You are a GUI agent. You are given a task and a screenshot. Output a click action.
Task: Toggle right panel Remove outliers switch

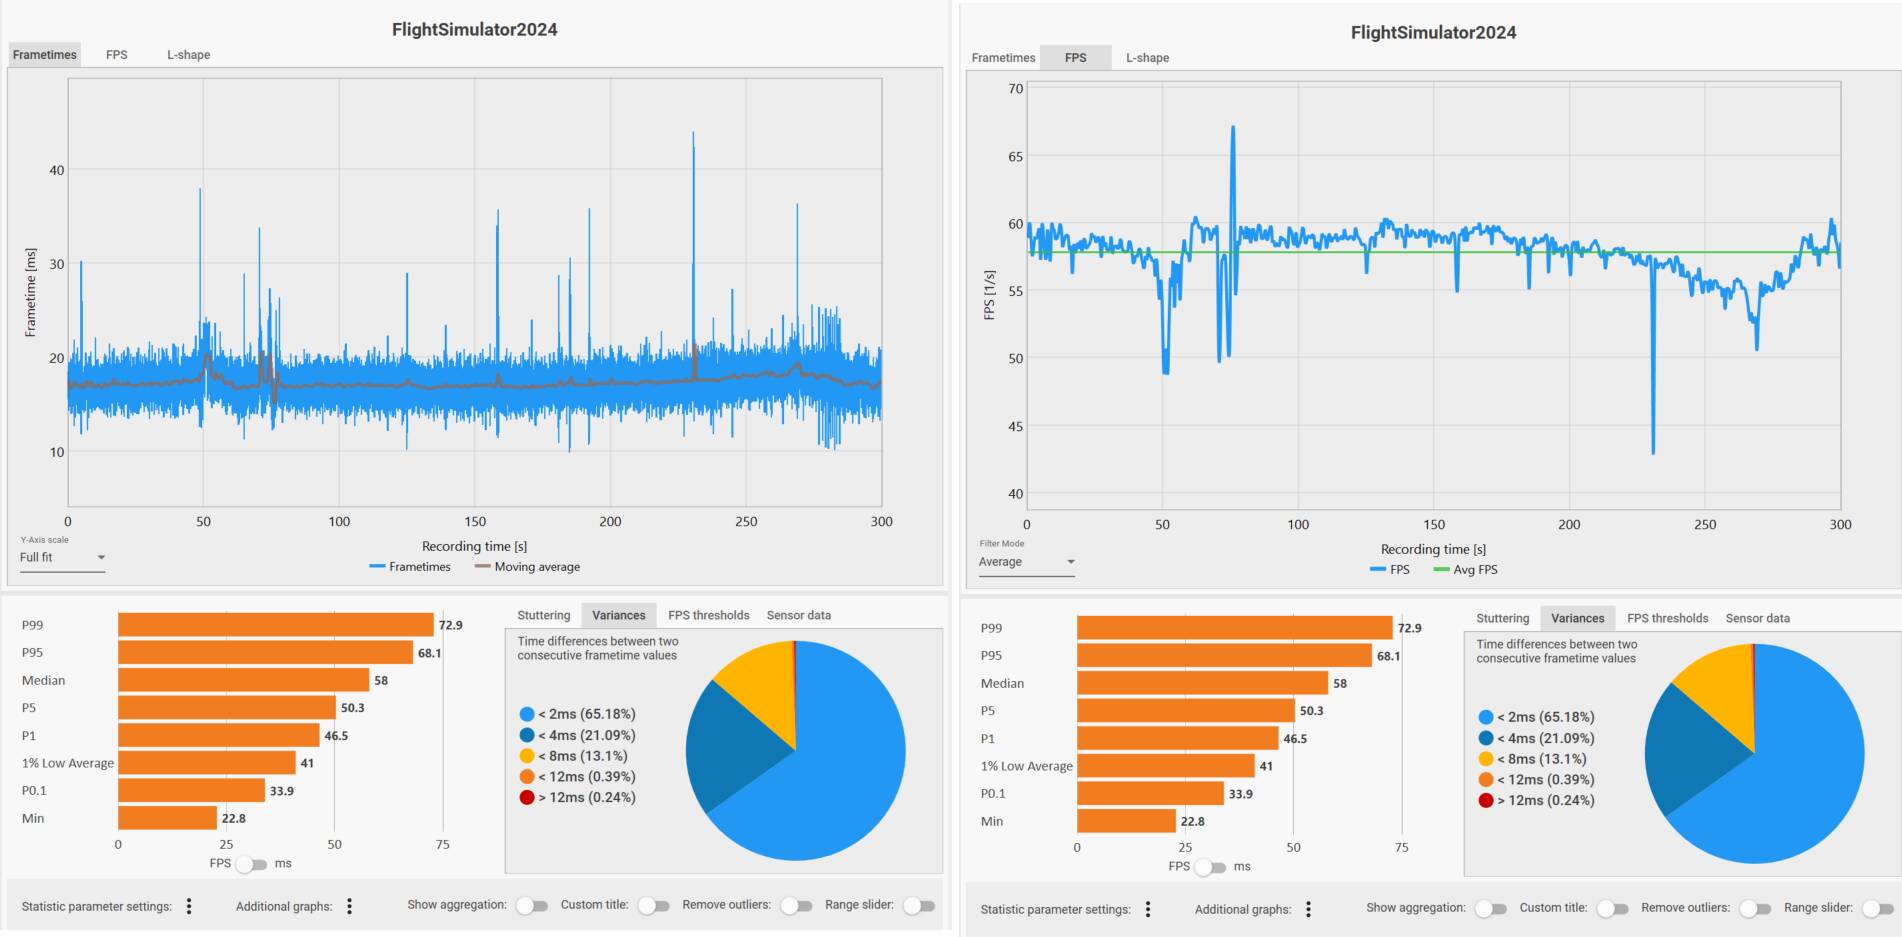click(1755, 908)
